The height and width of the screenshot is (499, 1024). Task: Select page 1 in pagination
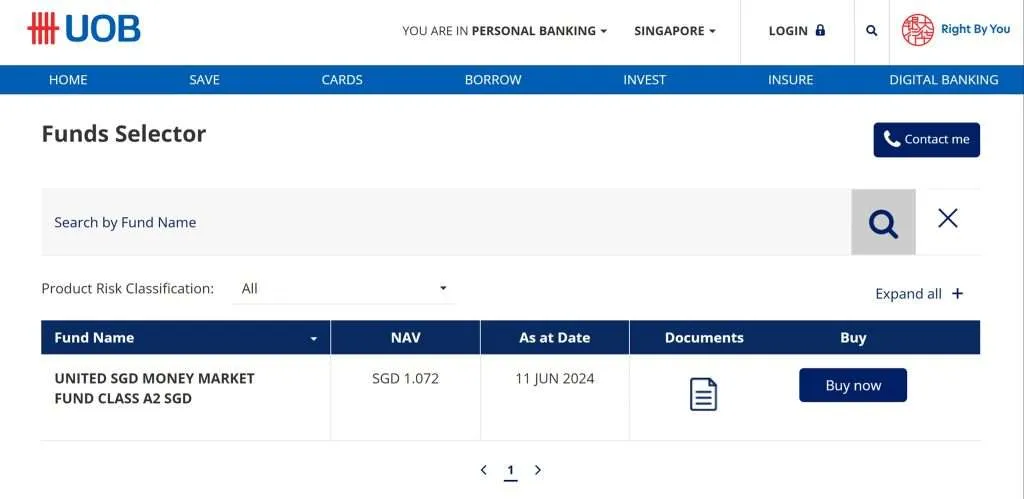pyautogui.click(x=511, y=470)
